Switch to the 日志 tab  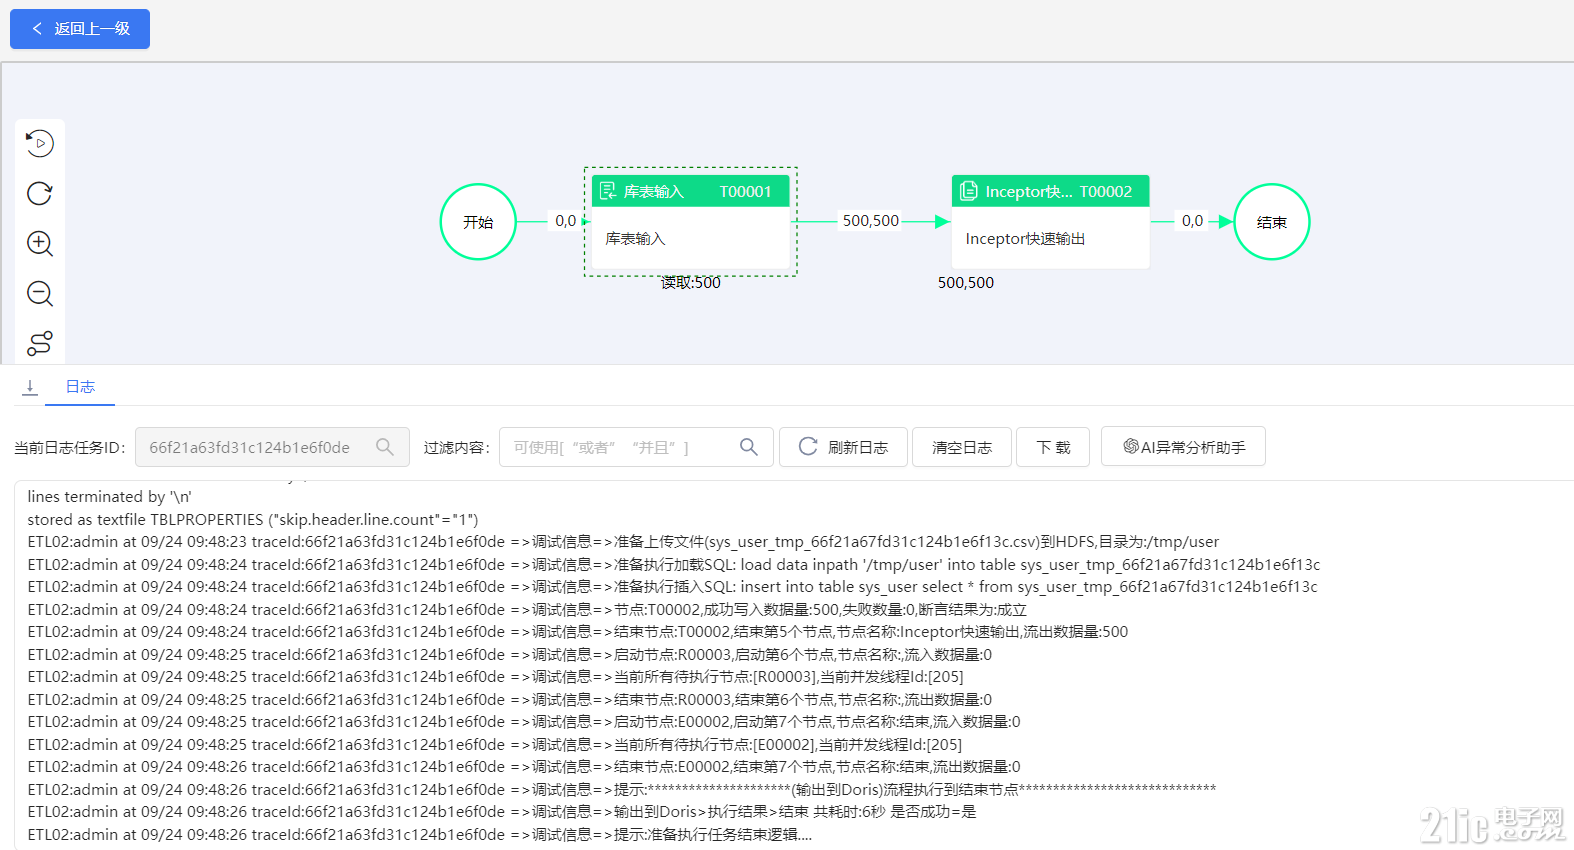[x=80, y=387]
